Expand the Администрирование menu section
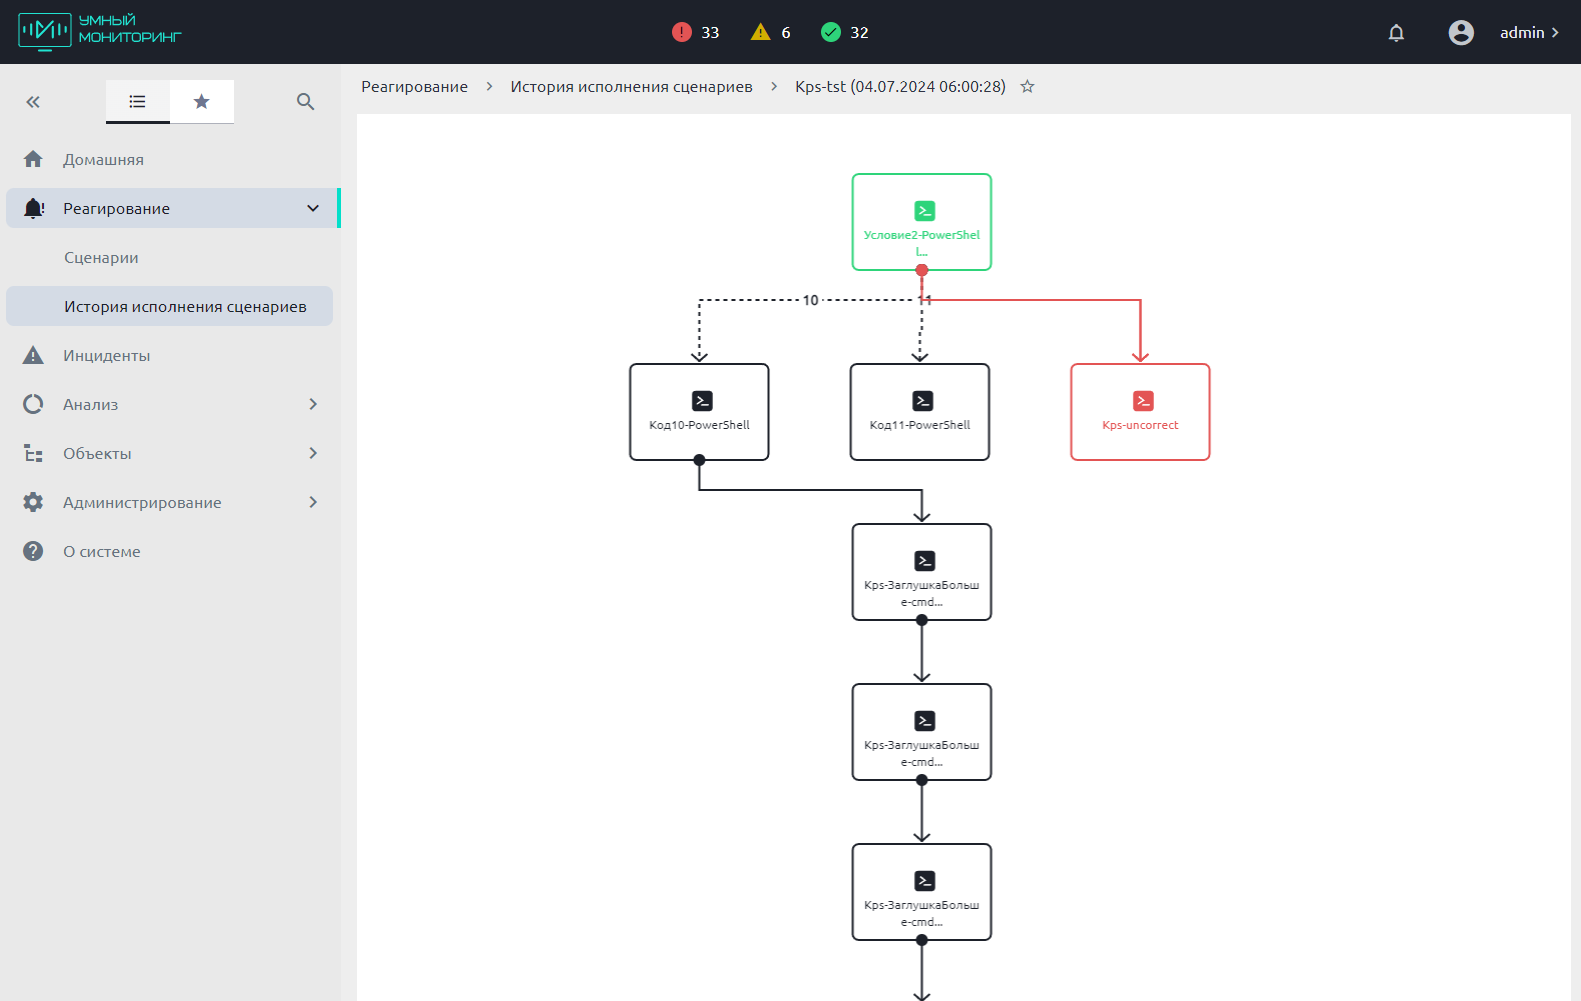 pos(313,502)
